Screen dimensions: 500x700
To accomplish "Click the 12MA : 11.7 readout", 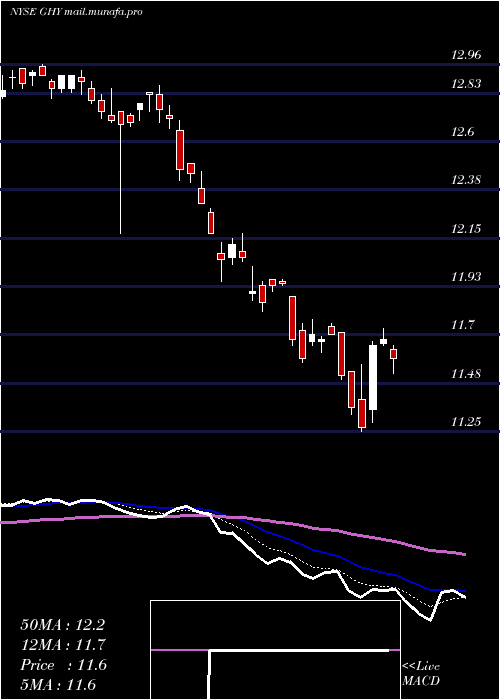I will (x=62, y=645).
